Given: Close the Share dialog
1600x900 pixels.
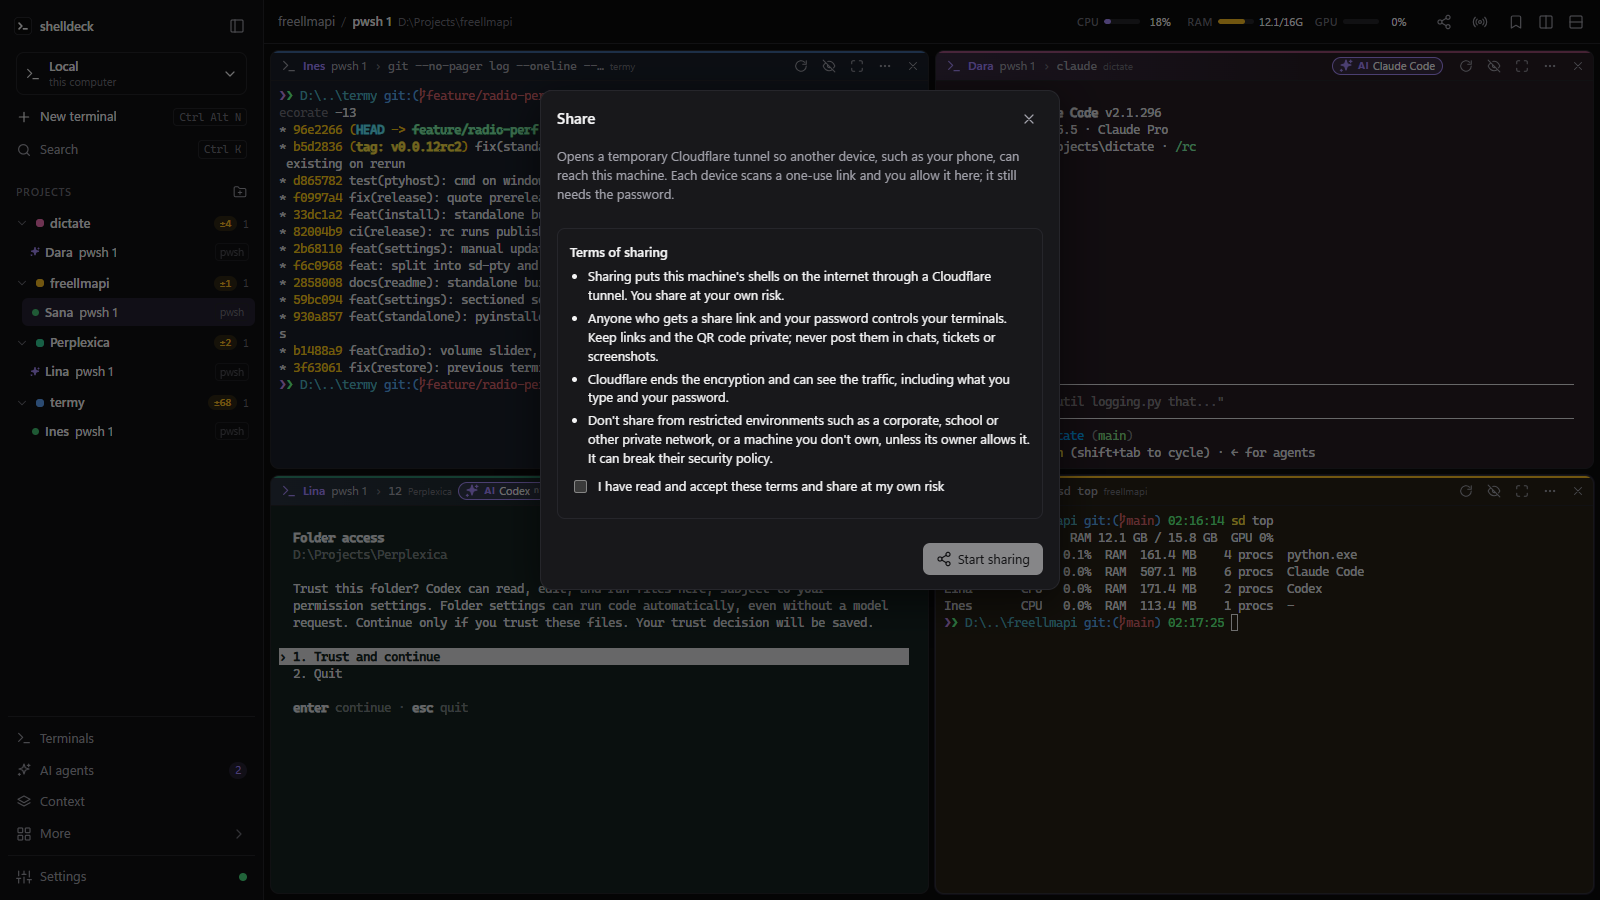Looking at the screenshot, I should tap(1029, 119).
